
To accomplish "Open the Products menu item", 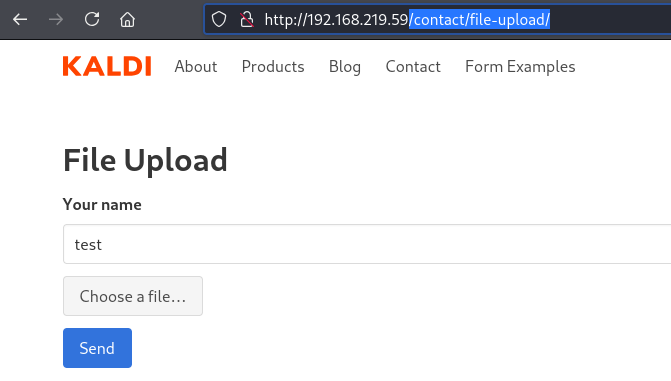I will click(x=273, y=67).
